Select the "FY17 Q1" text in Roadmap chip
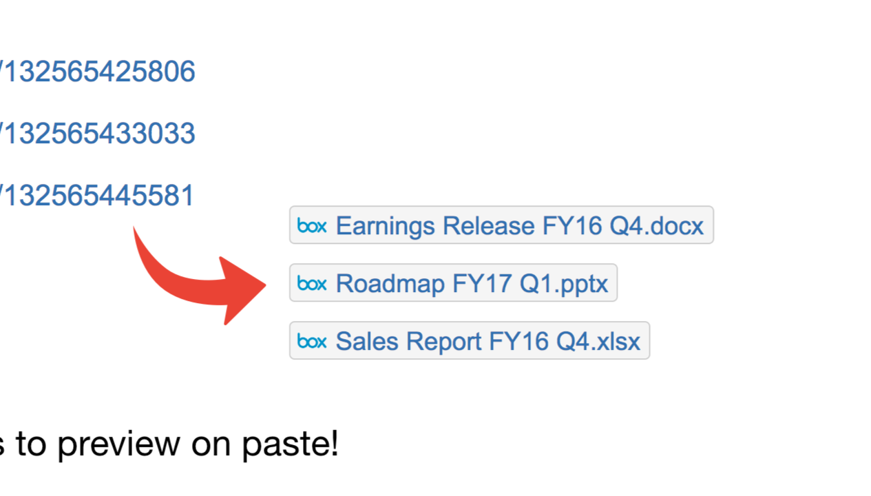The image size is (871, 496). tap(485, 284)
